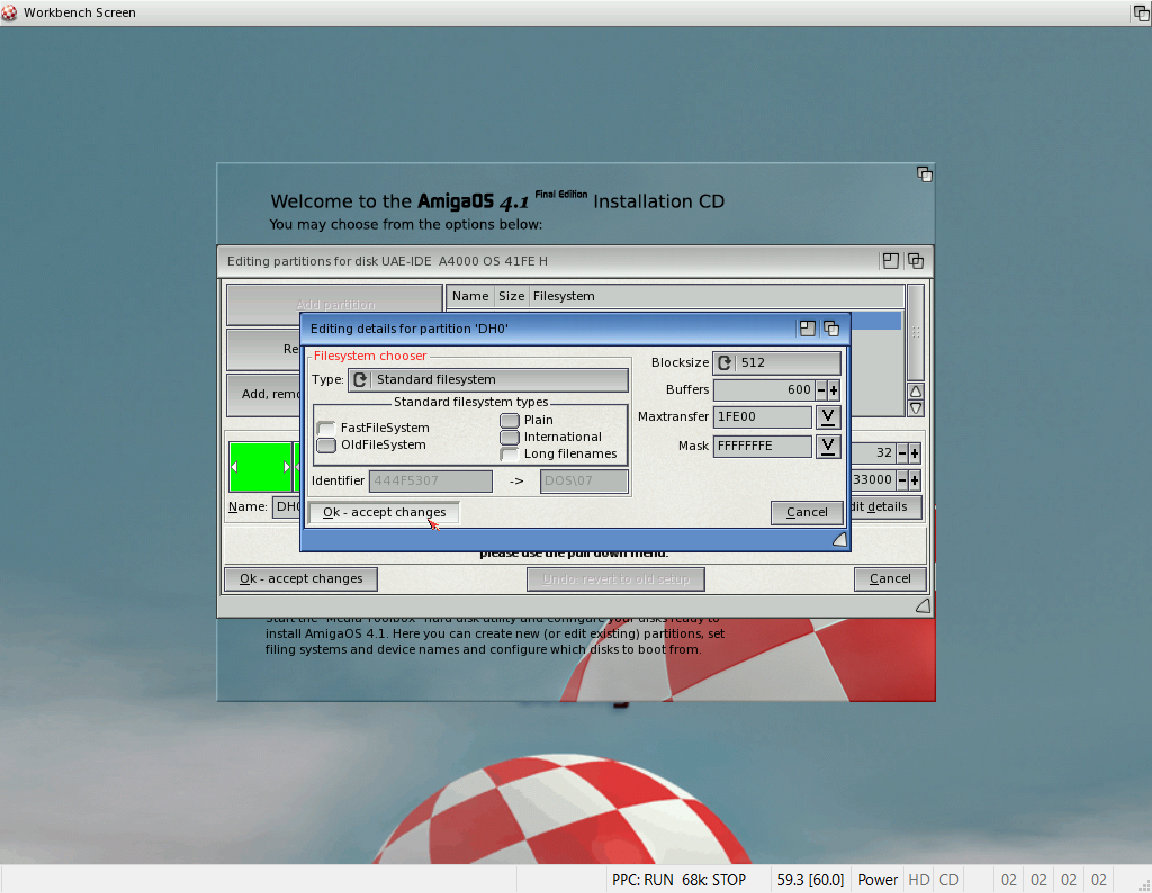Enable the Plain filesystem mode
The width and height of the screenshot is (1152, 893).
[510, 420]
